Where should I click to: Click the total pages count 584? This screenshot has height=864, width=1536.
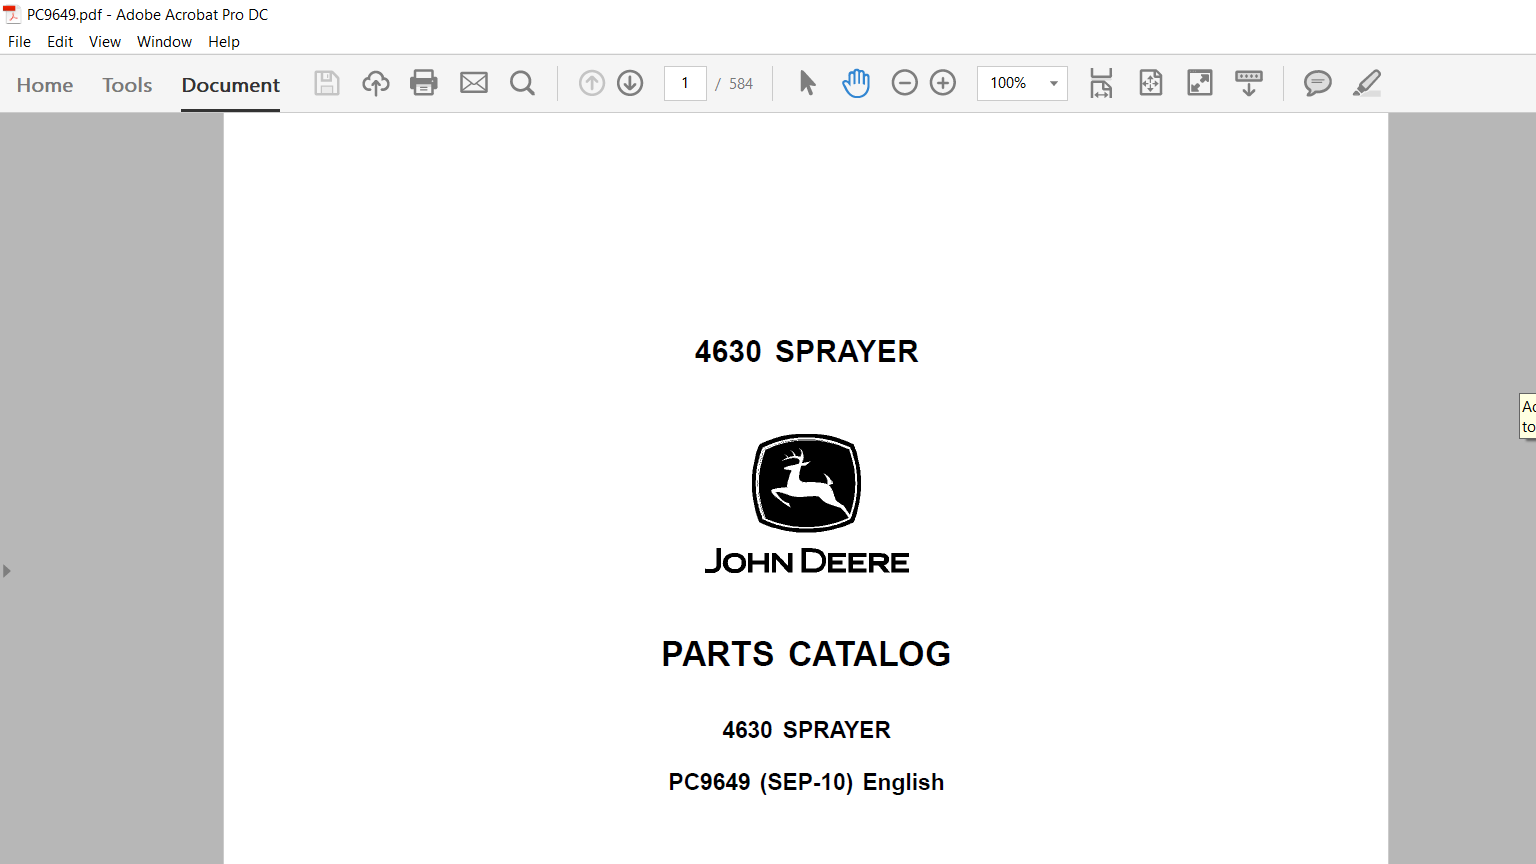click(x=741, y=84)
